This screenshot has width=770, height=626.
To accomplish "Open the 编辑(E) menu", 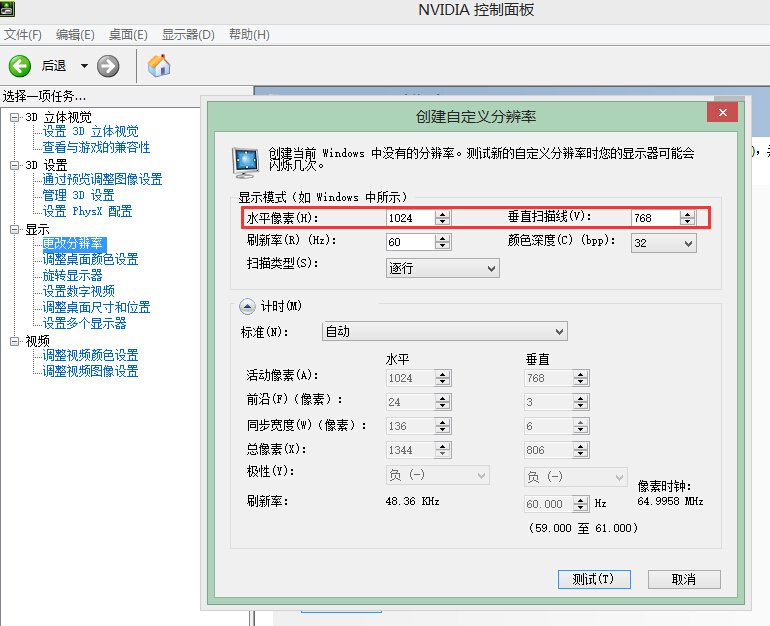I will coord(75,35).
